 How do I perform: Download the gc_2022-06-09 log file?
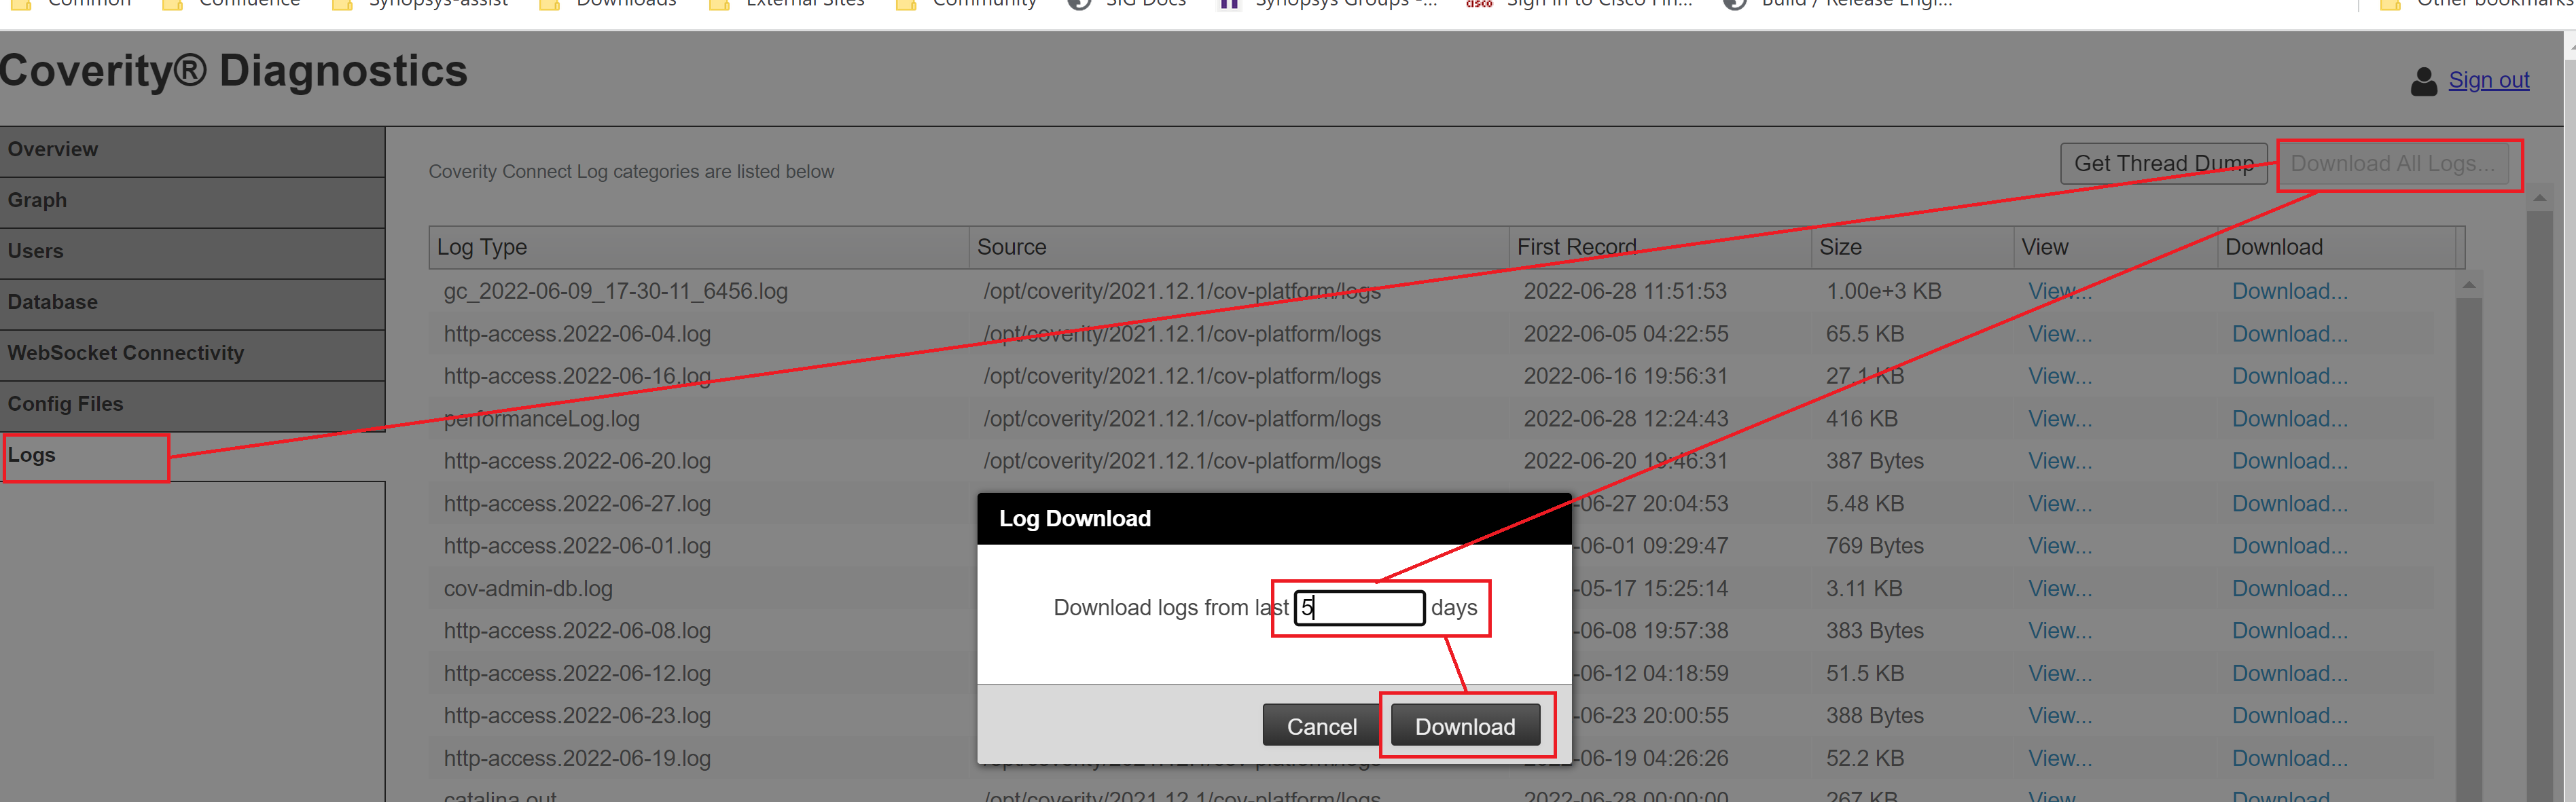coord(2289,292)
